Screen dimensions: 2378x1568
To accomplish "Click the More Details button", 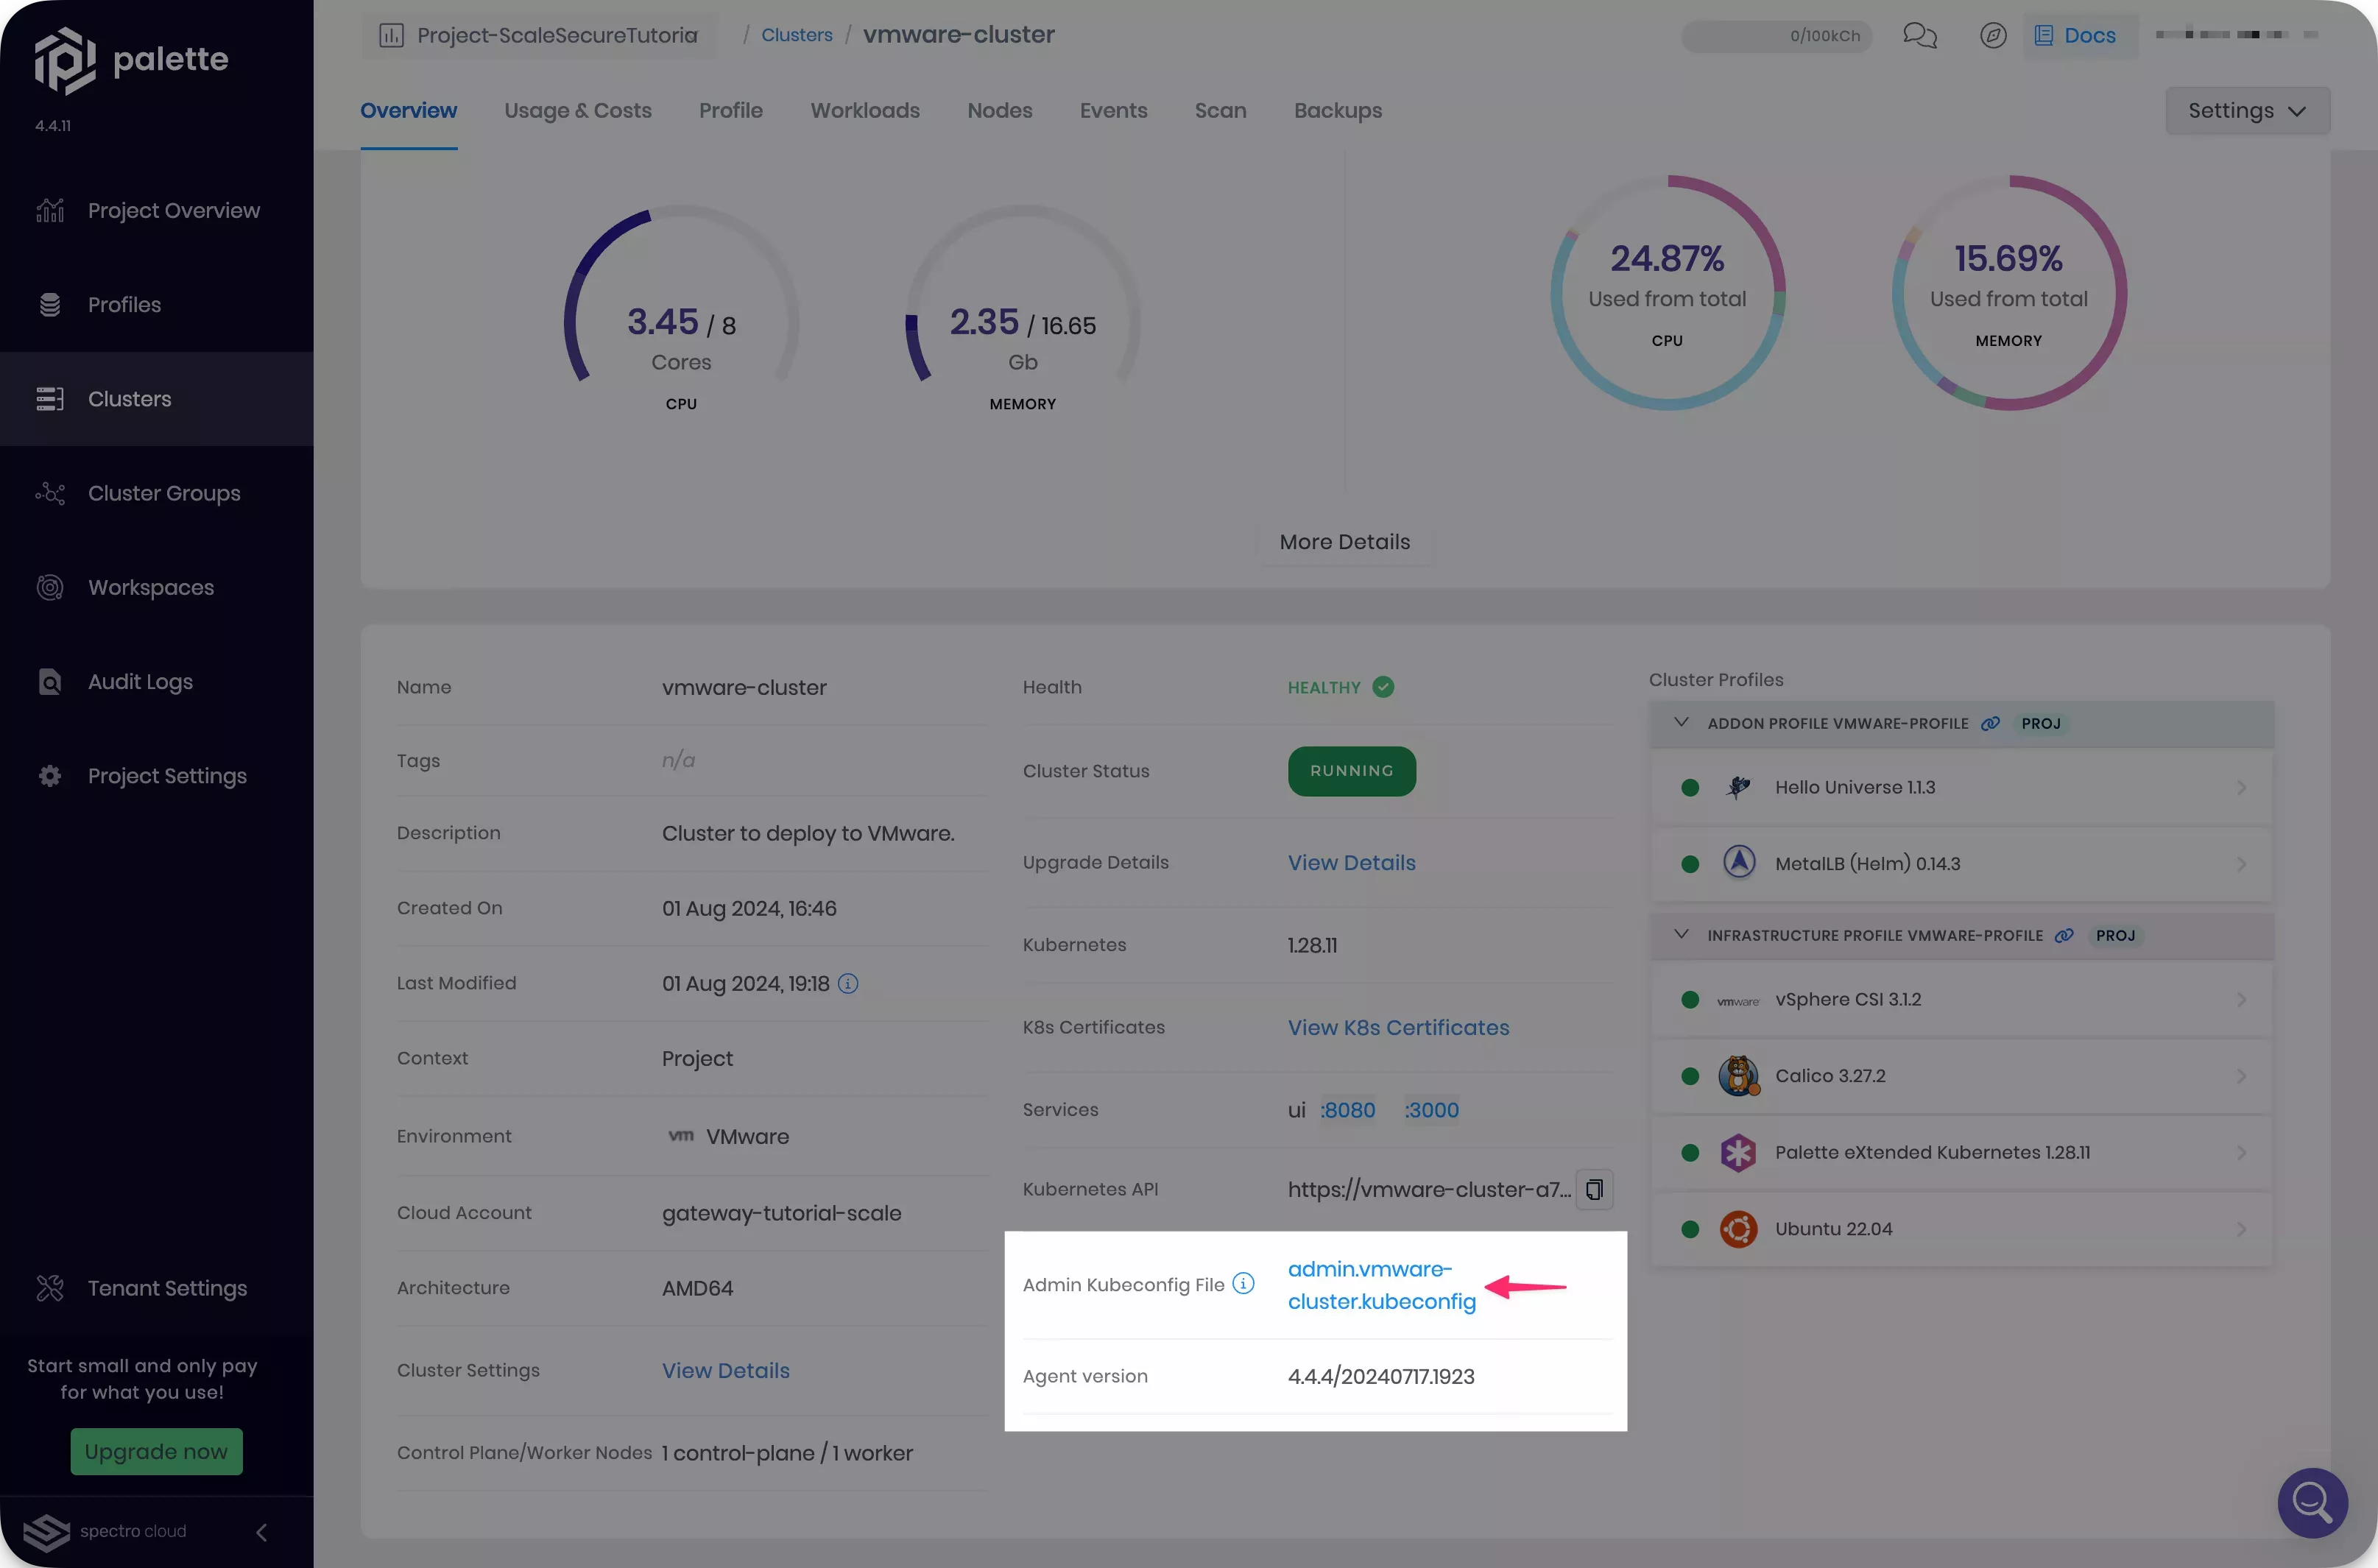I will (x=1344, y=542).
